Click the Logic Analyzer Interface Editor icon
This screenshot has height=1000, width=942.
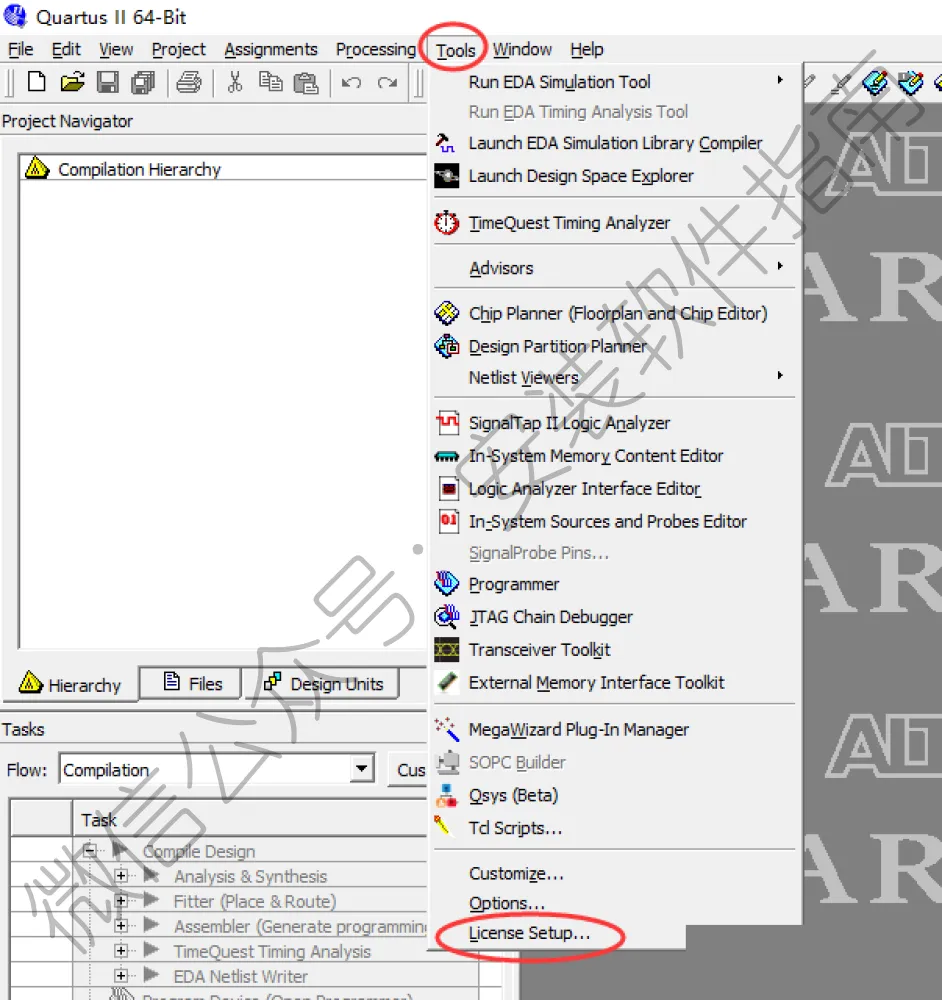[x=449, y=489]
